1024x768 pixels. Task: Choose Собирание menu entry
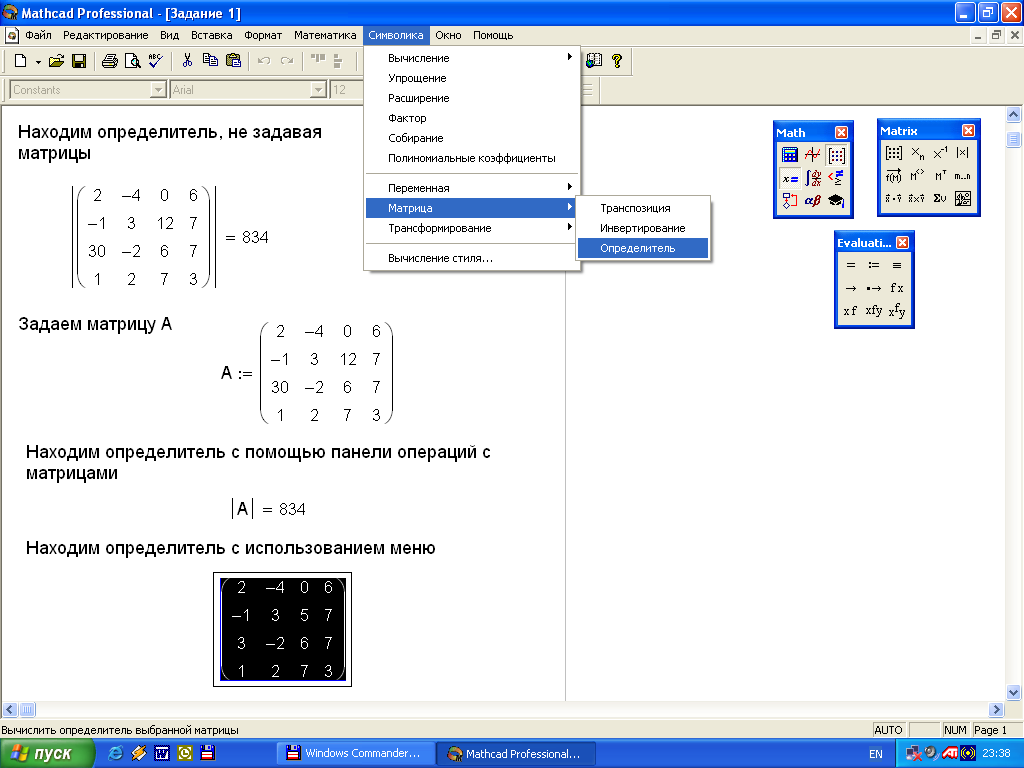(x=471, y=138)
